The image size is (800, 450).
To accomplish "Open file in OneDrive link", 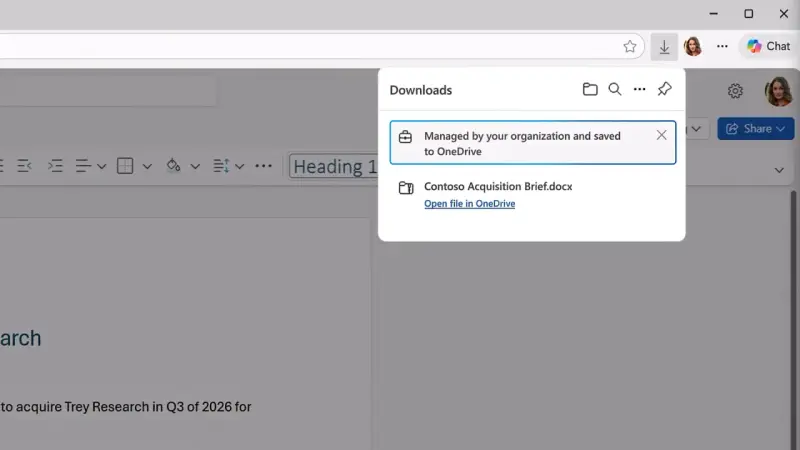I will pyautogui.click(x=469, y=204).
